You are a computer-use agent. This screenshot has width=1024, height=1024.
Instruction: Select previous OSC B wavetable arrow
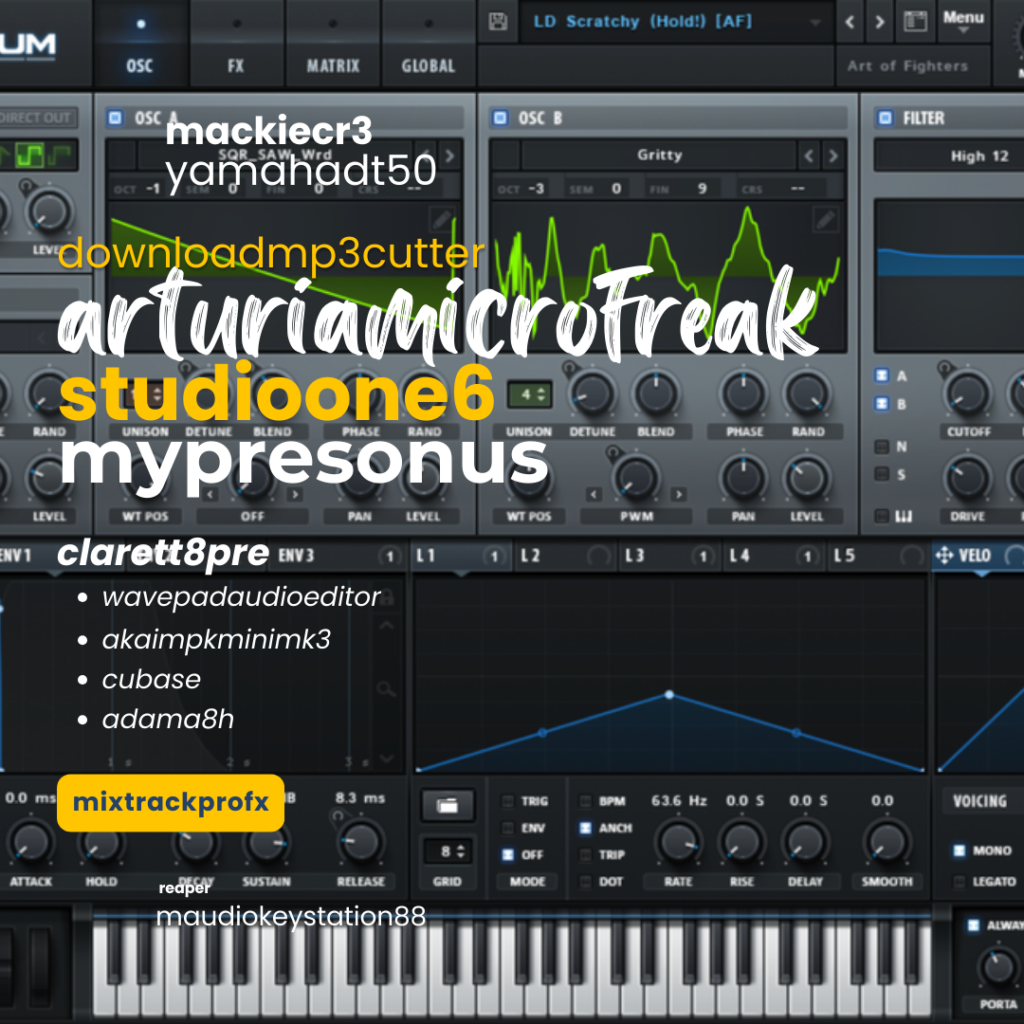click(x=809, y=156)
